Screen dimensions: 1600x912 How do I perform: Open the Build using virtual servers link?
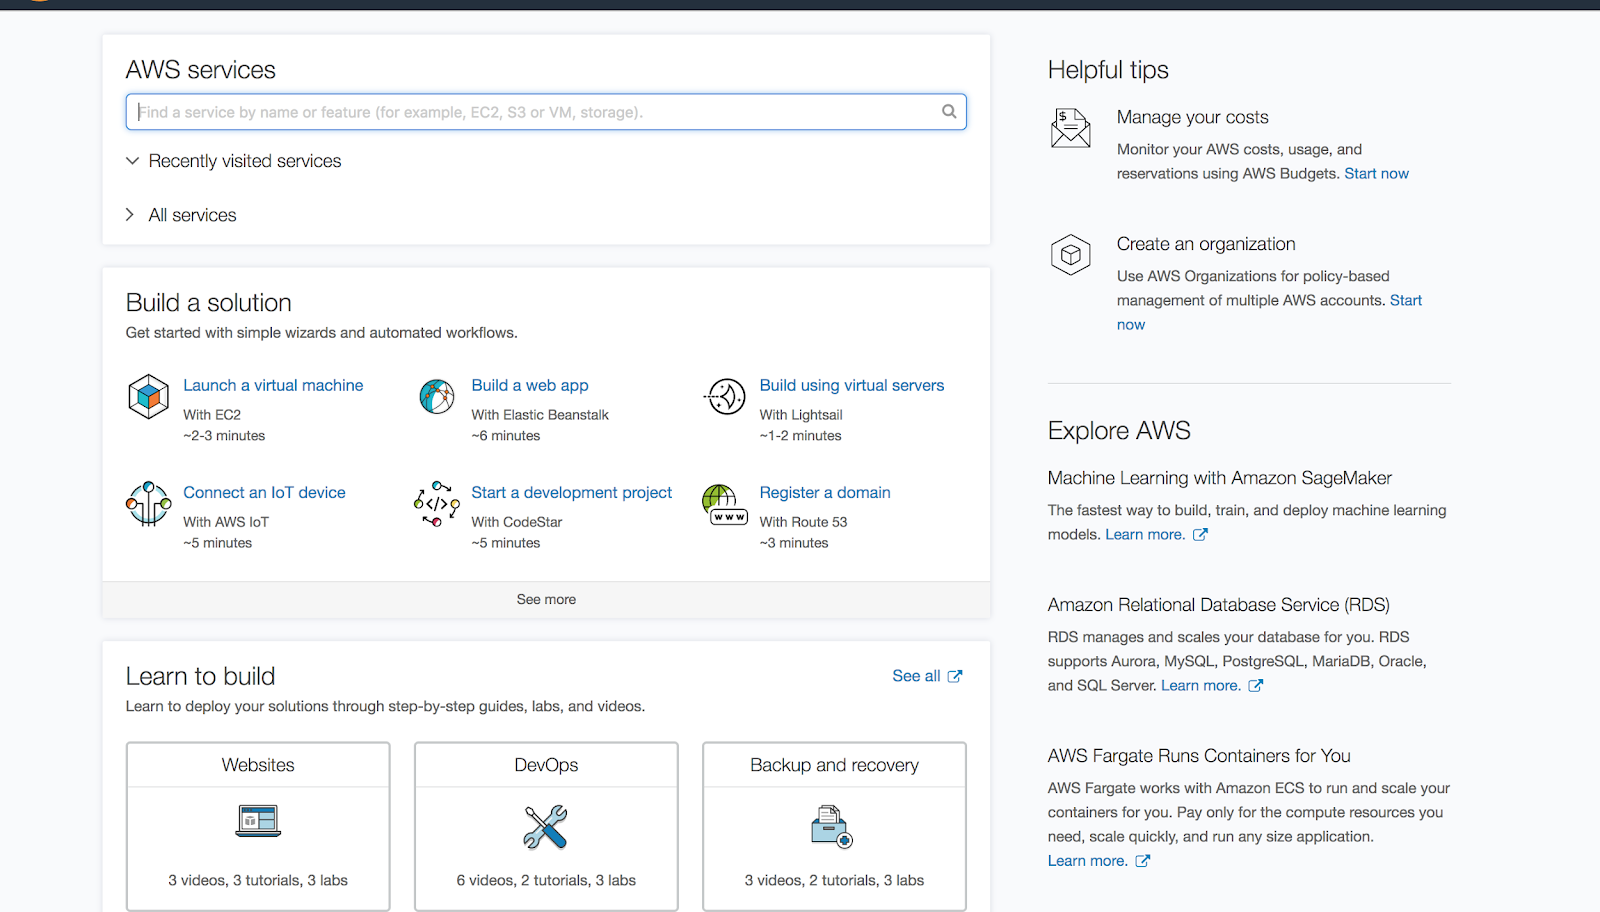coord(852,385)
